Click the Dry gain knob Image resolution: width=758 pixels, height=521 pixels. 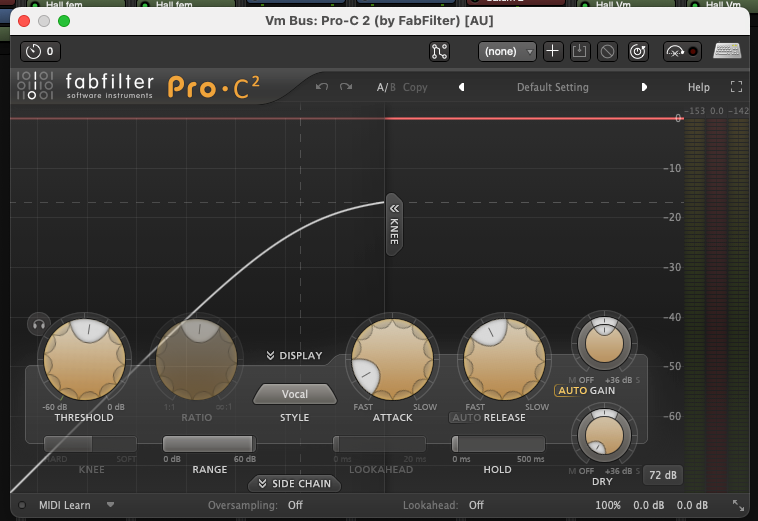click(604, 435)
